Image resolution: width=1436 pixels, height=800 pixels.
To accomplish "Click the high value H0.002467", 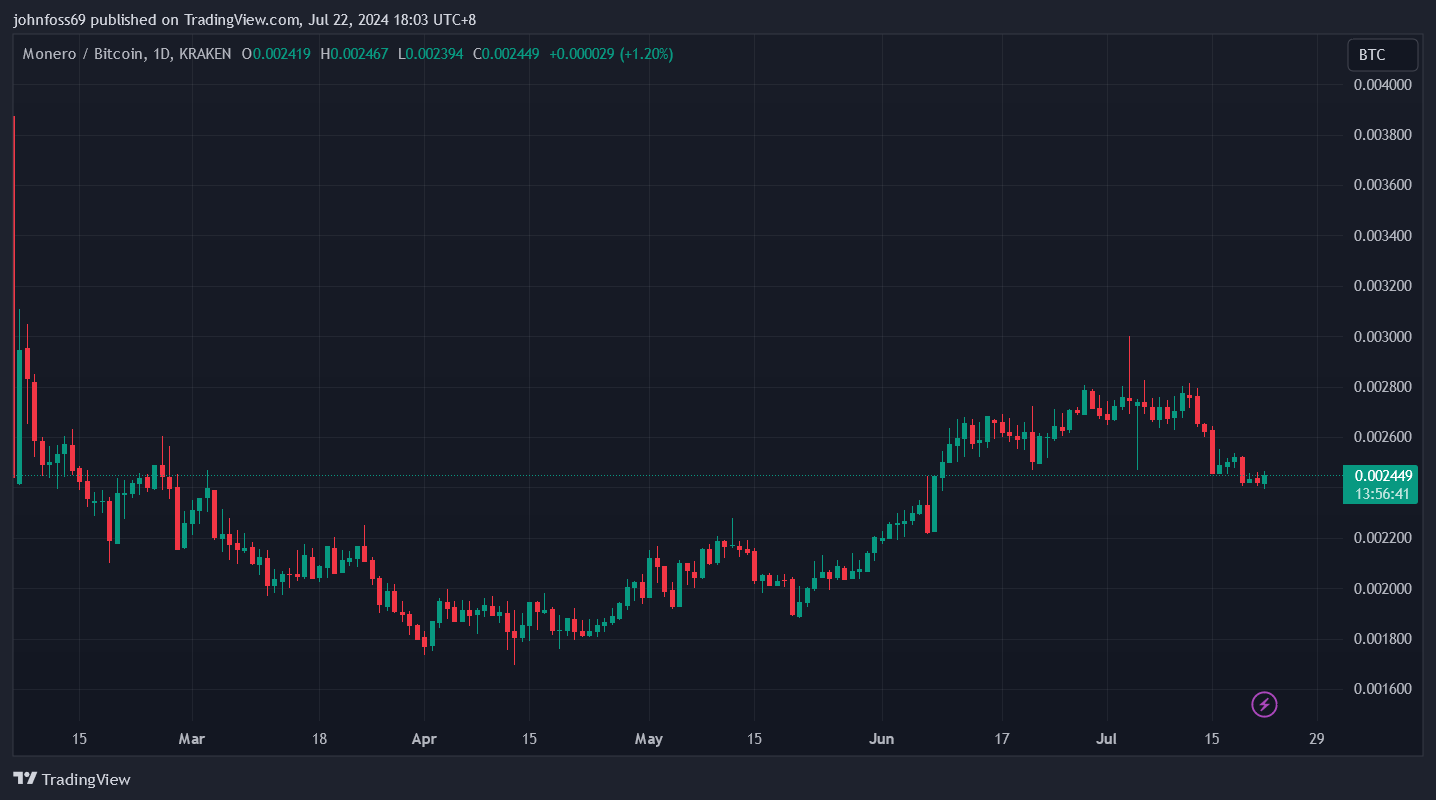I will (354, 54).
